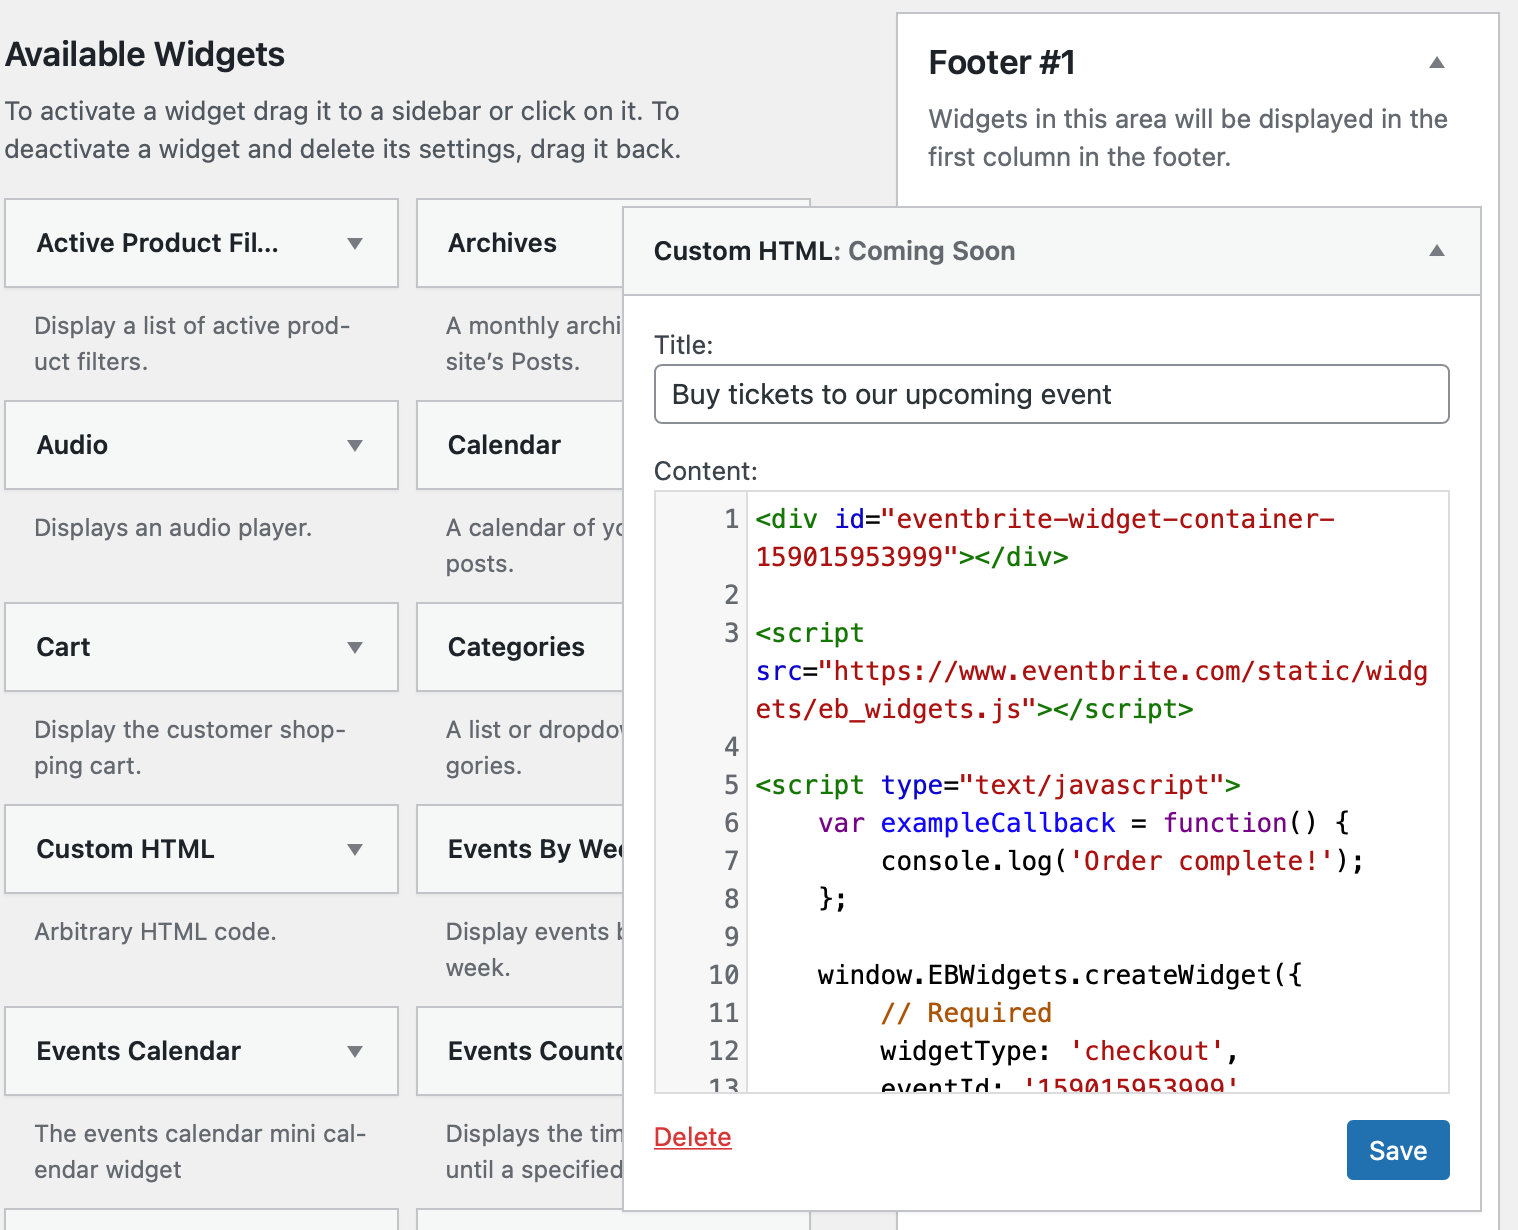
Task: Expand the Events Calendar widget arrow
Action: tap(355, 1051)
